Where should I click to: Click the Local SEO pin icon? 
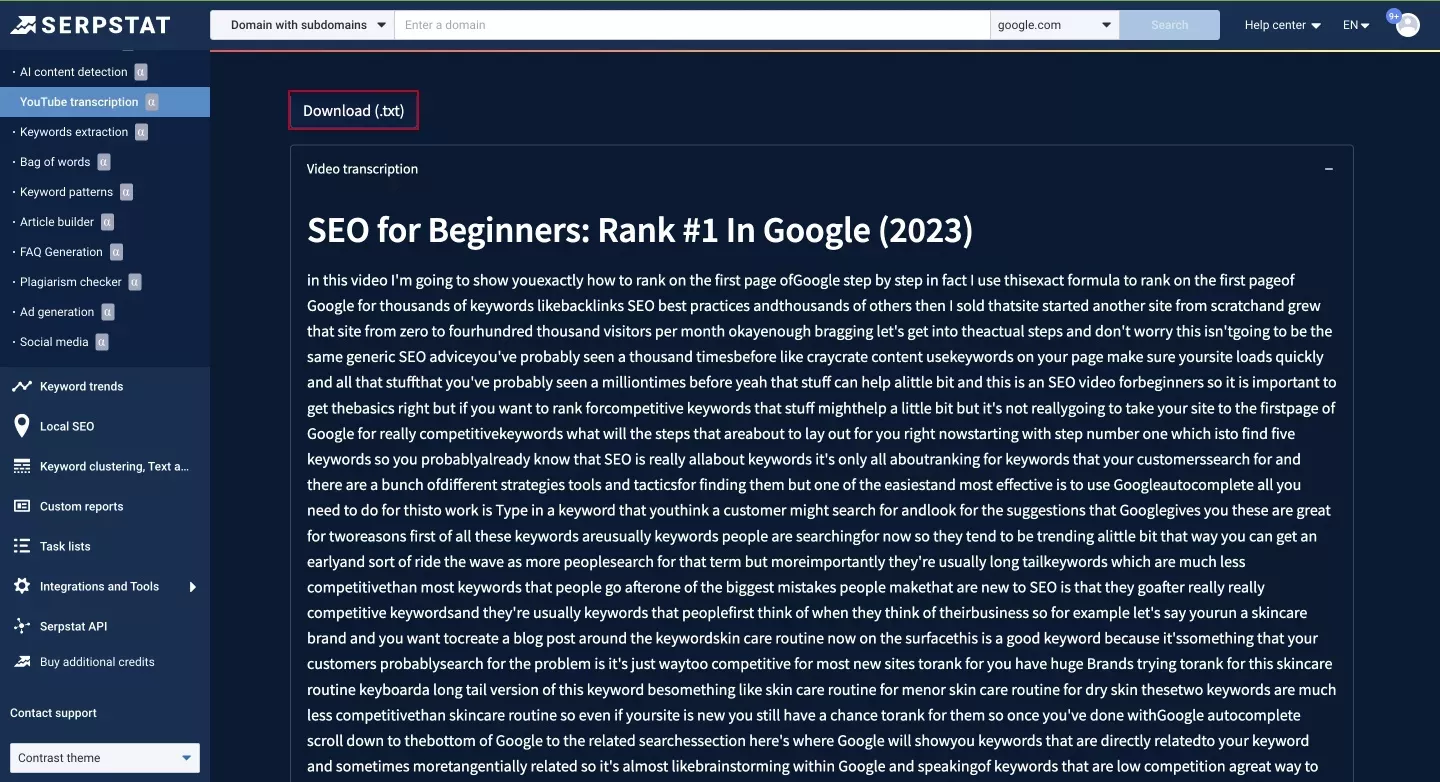click(x=21, y=426)
